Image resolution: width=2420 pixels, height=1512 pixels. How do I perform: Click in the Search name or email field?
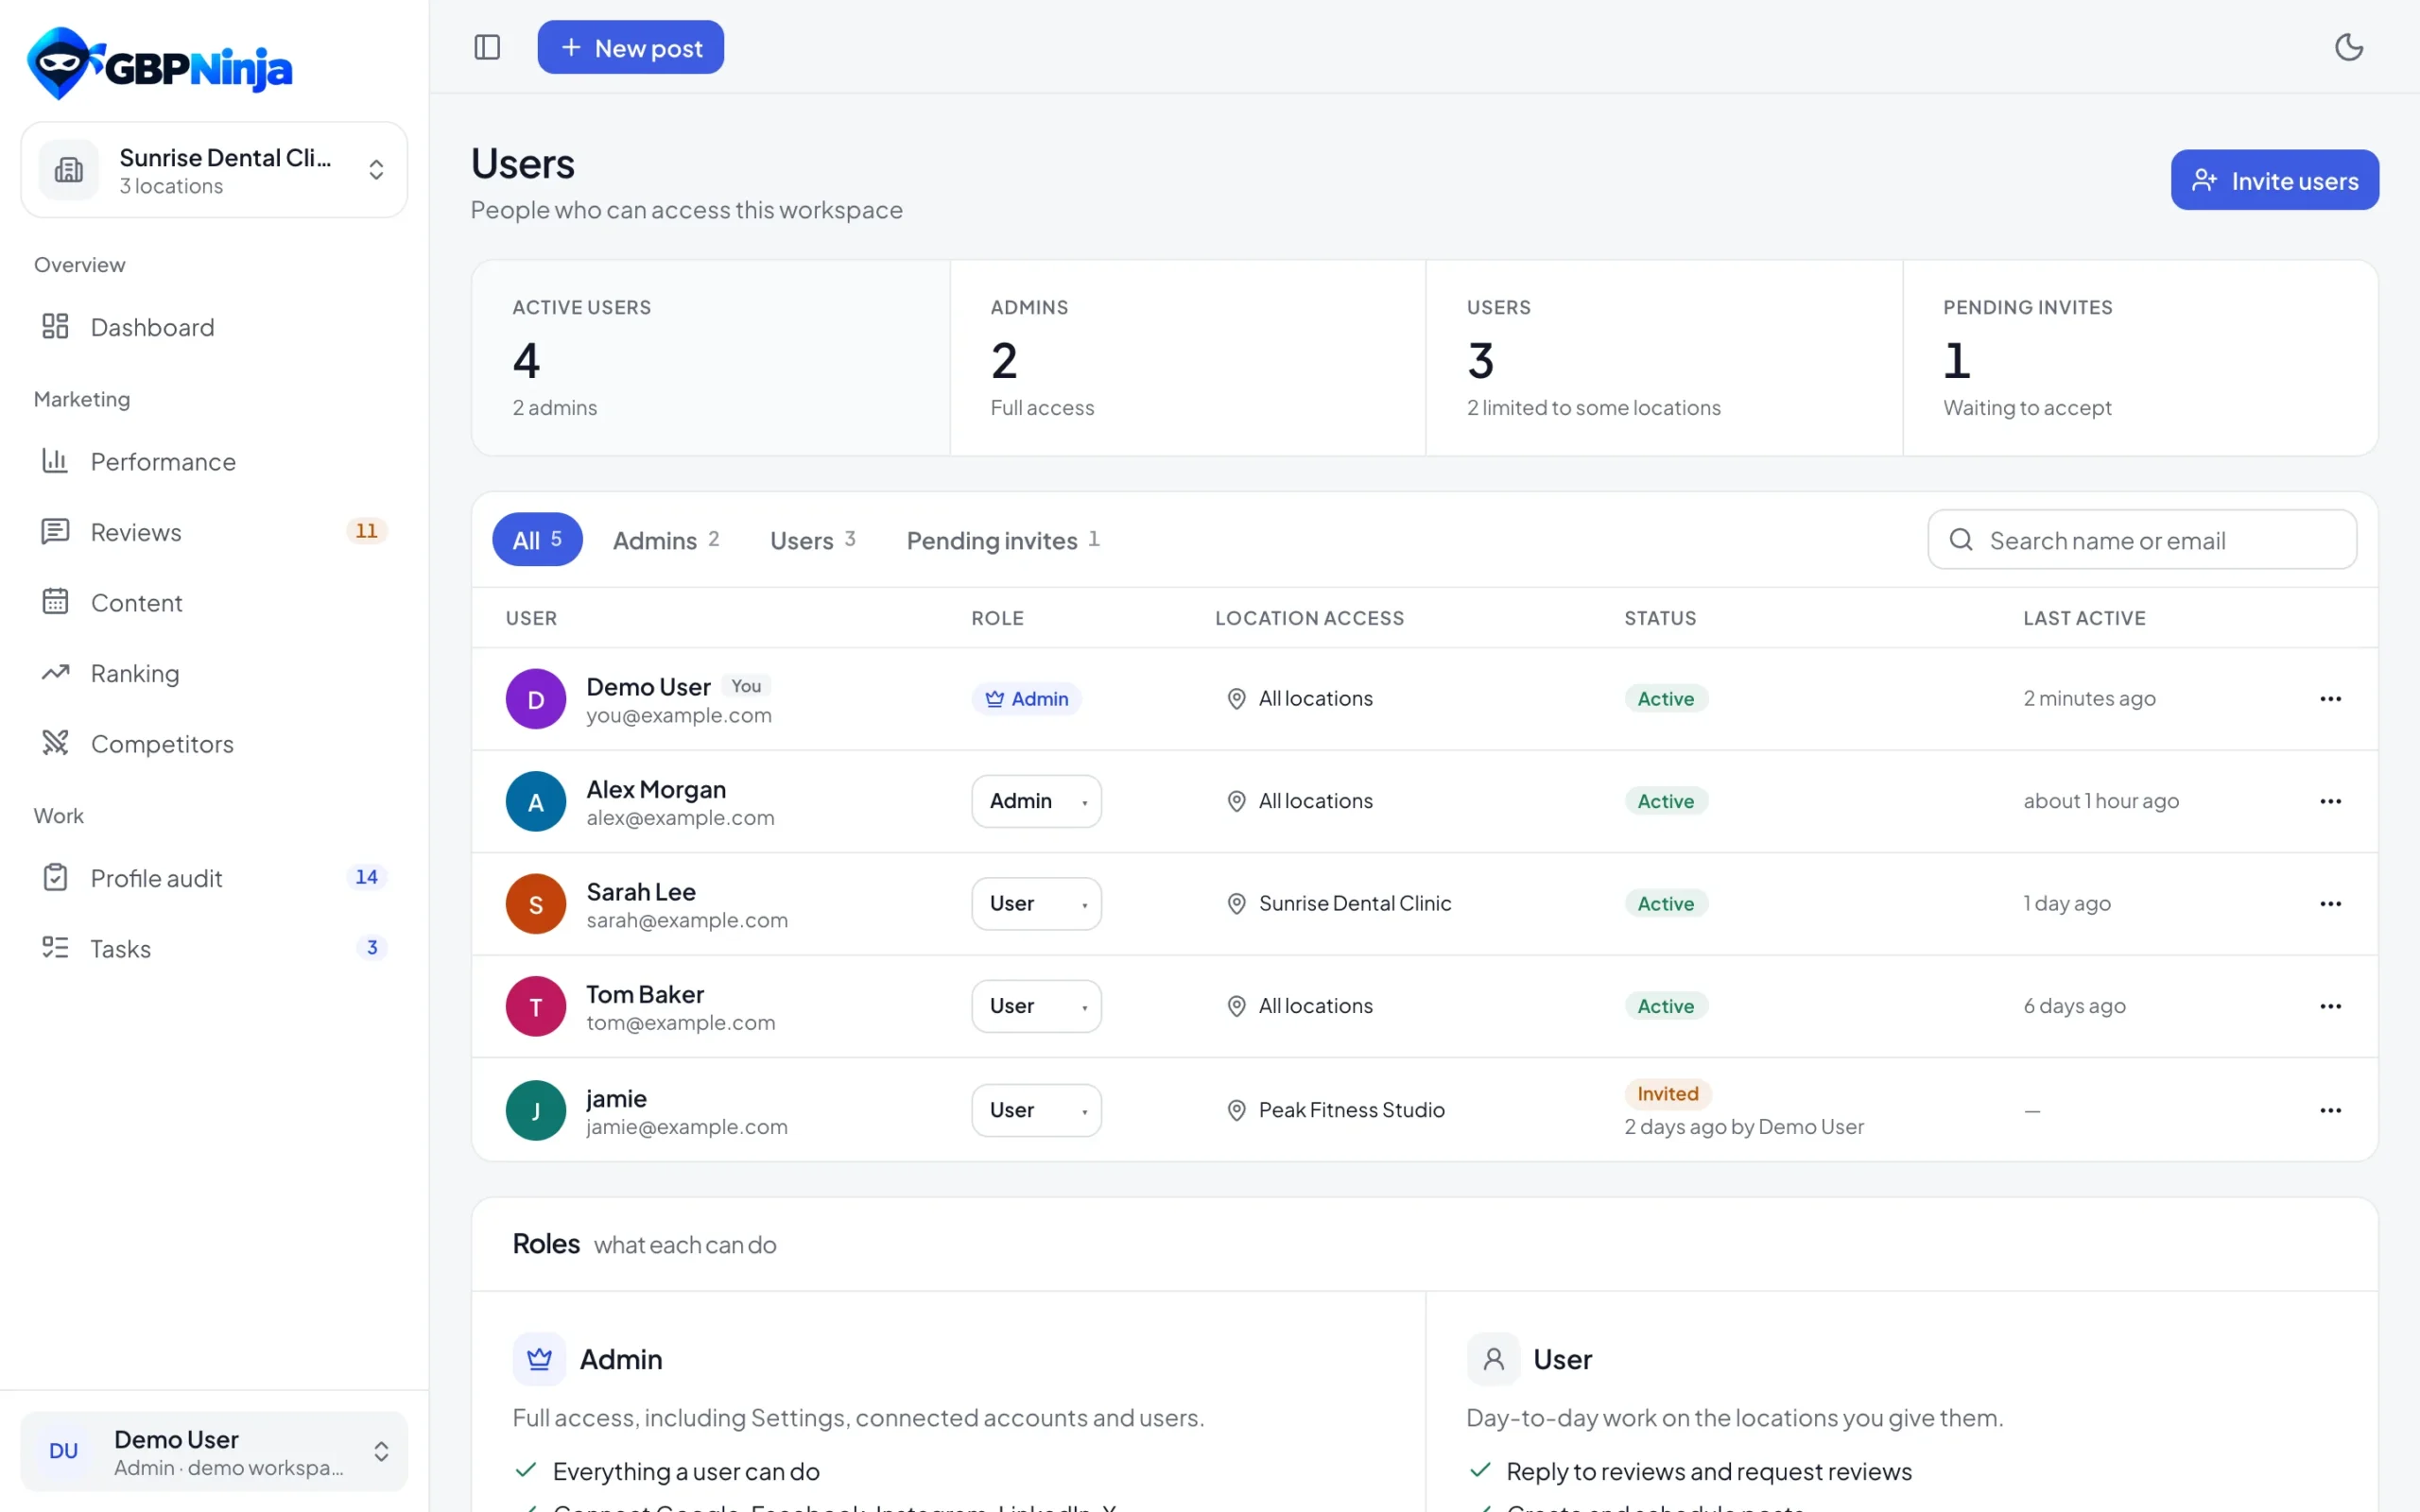(2142, 540)
